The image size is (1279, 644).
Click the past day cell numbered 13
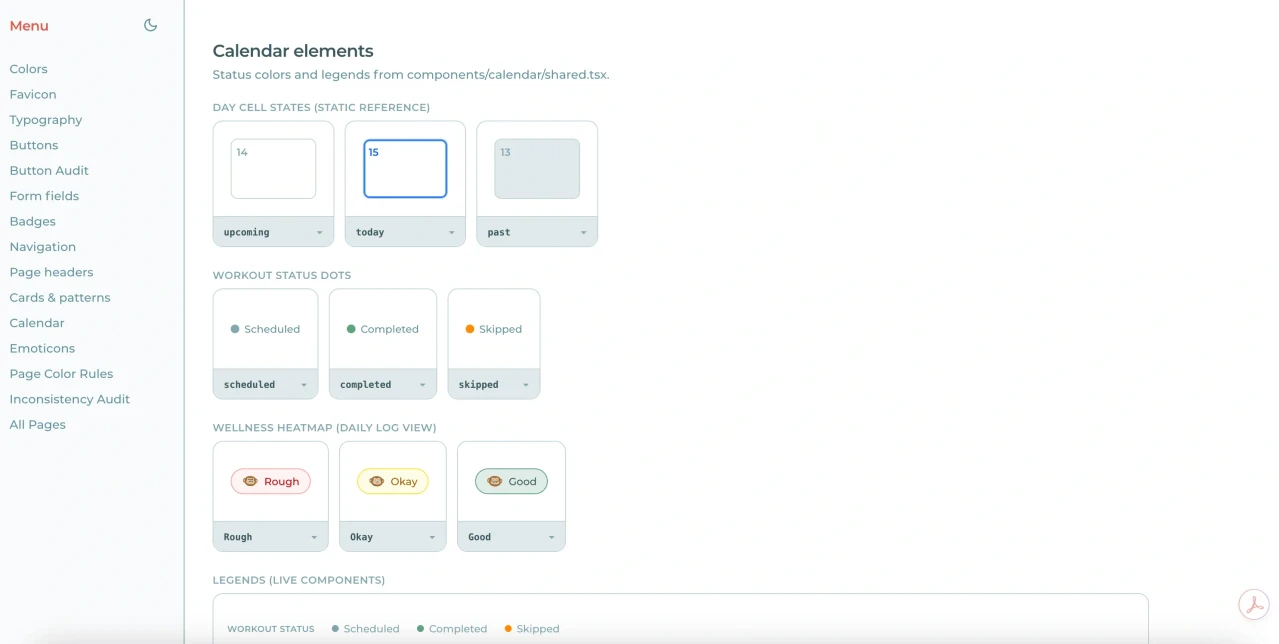(537, 169)
